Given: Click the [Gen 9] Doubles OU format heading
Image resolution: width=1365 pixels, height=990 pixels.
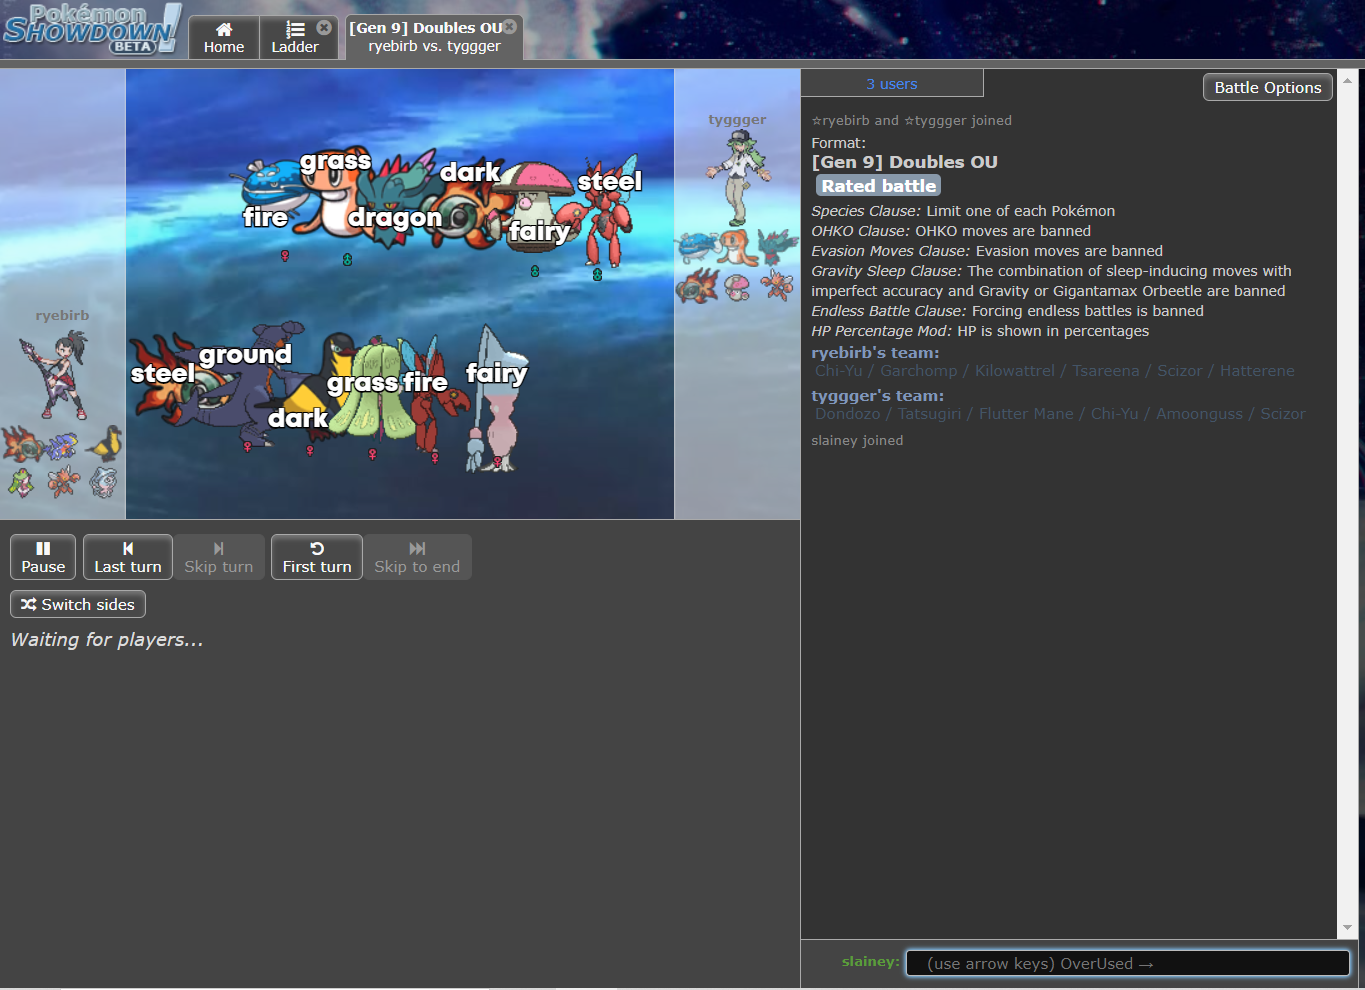Looking at the screenshot, I should point(904,162).
